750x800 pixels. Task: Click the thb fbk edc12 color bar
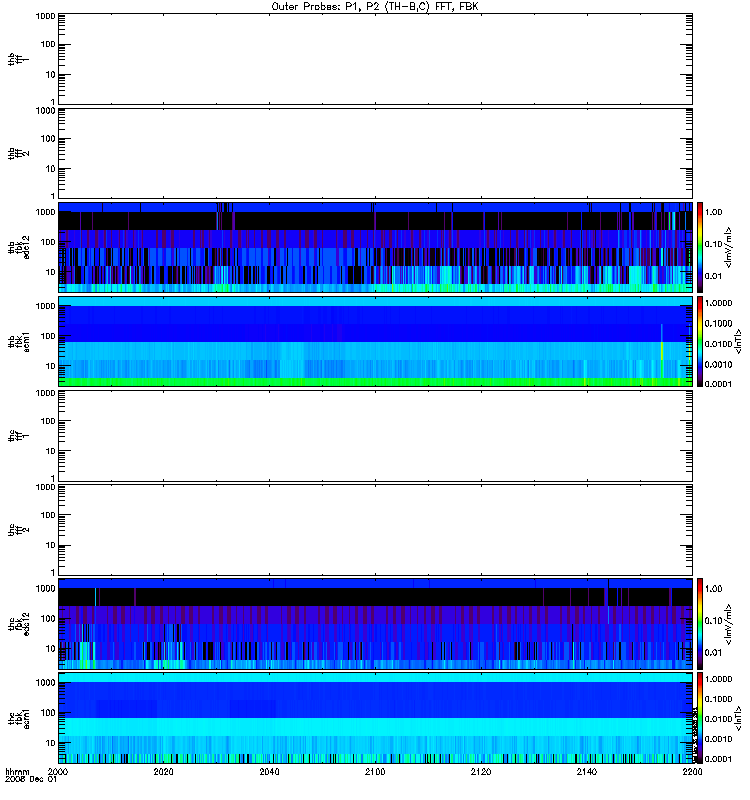tap(700, 247)
